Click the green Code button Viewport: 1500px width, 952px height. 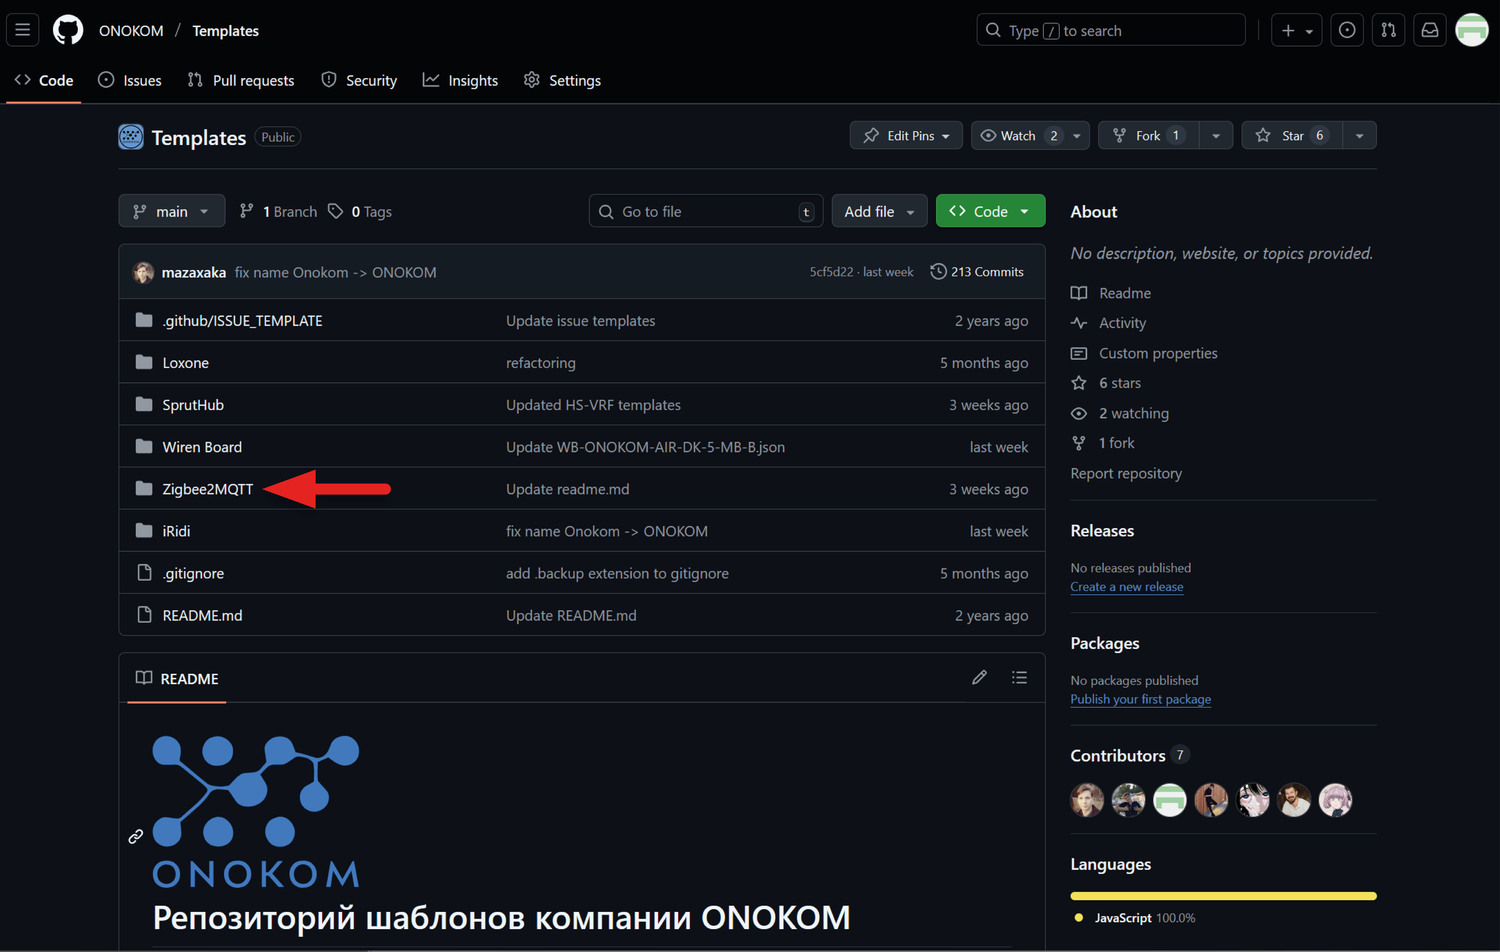pos(990,211)
